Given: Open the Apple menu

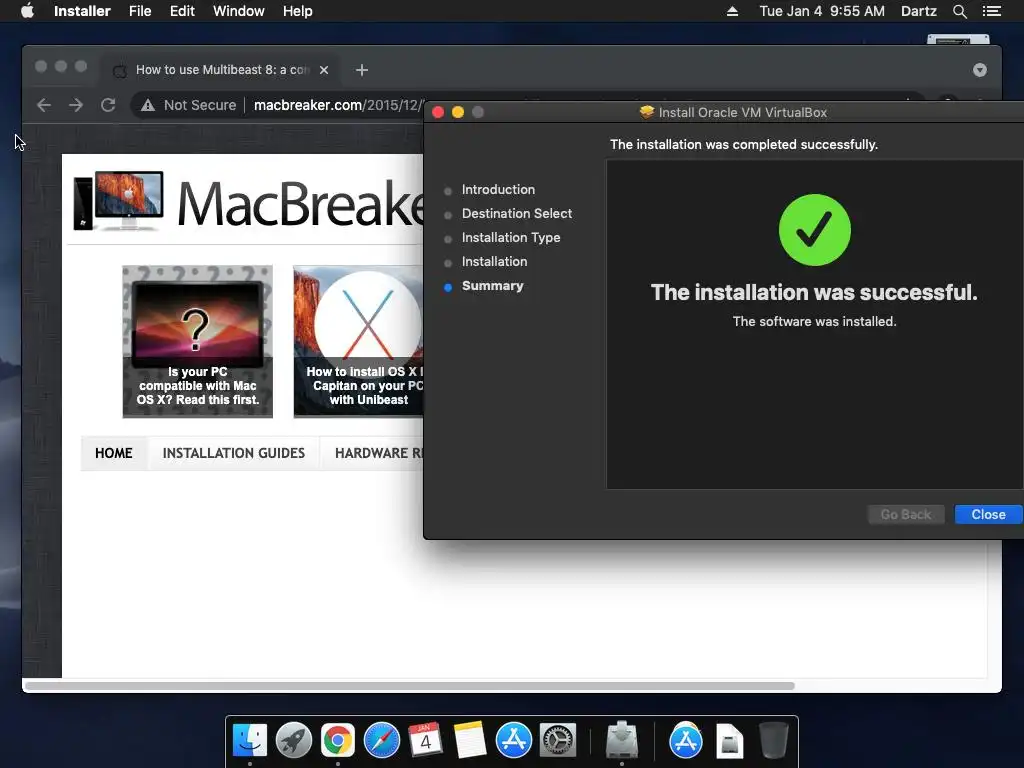Looking at the screenshot, I should pos(27,11).
